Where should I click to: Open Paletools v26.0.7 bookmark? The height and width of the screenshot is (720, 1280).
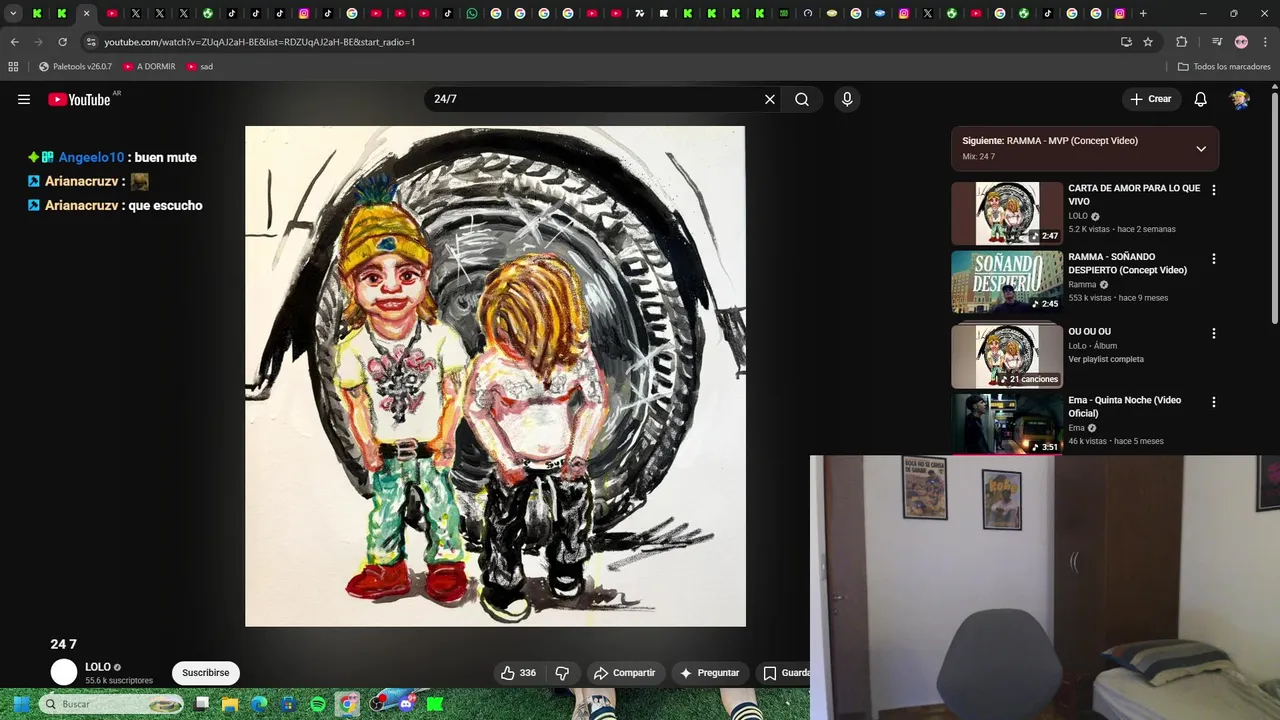[x=75, y=67]
